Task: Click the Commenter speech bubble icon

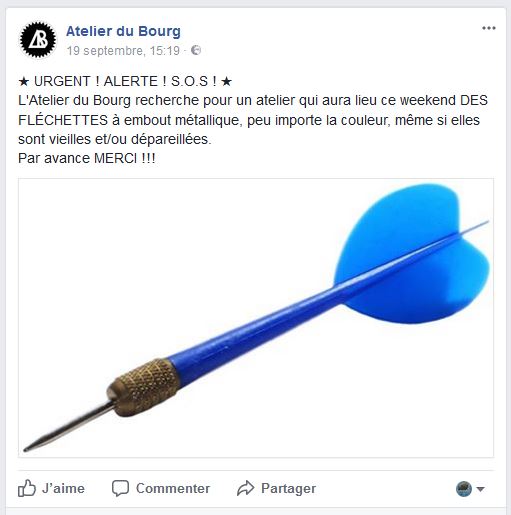Action: coord(120,489)
